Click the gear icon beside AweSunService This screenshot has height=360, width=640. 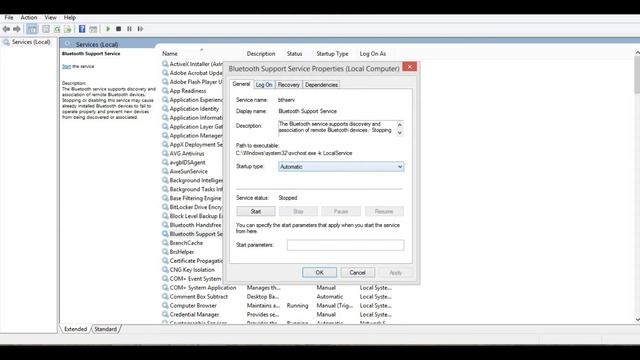point(165,171)
